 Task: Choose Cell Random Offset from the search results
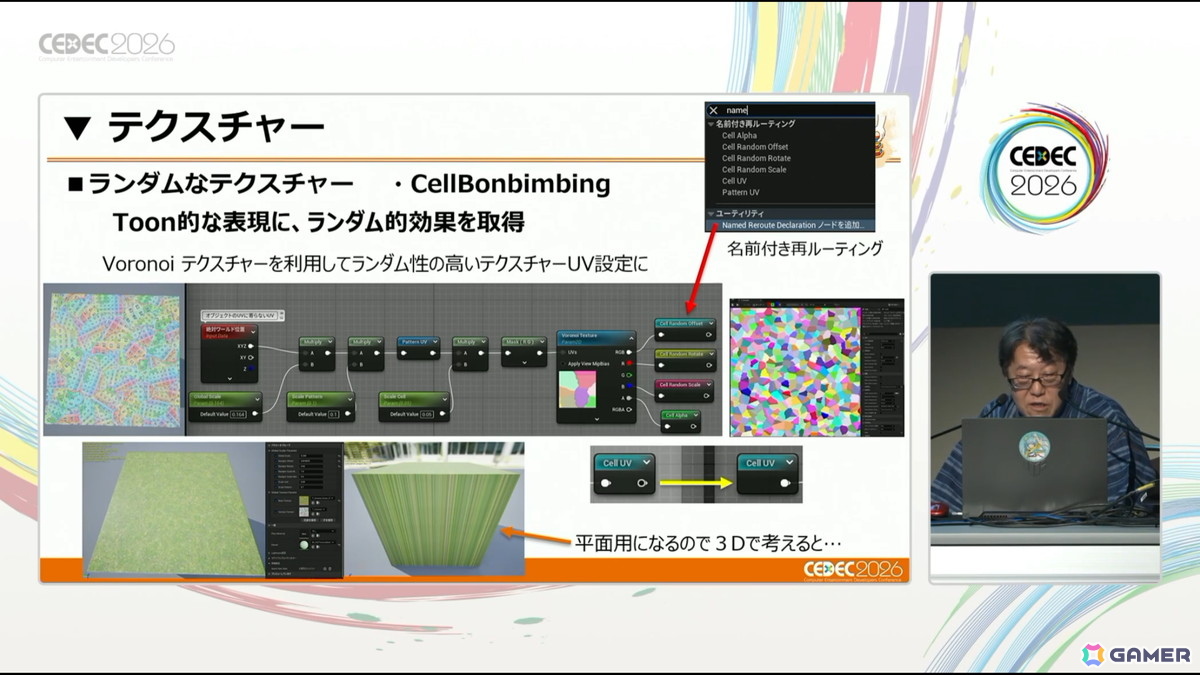pos(755,147)
